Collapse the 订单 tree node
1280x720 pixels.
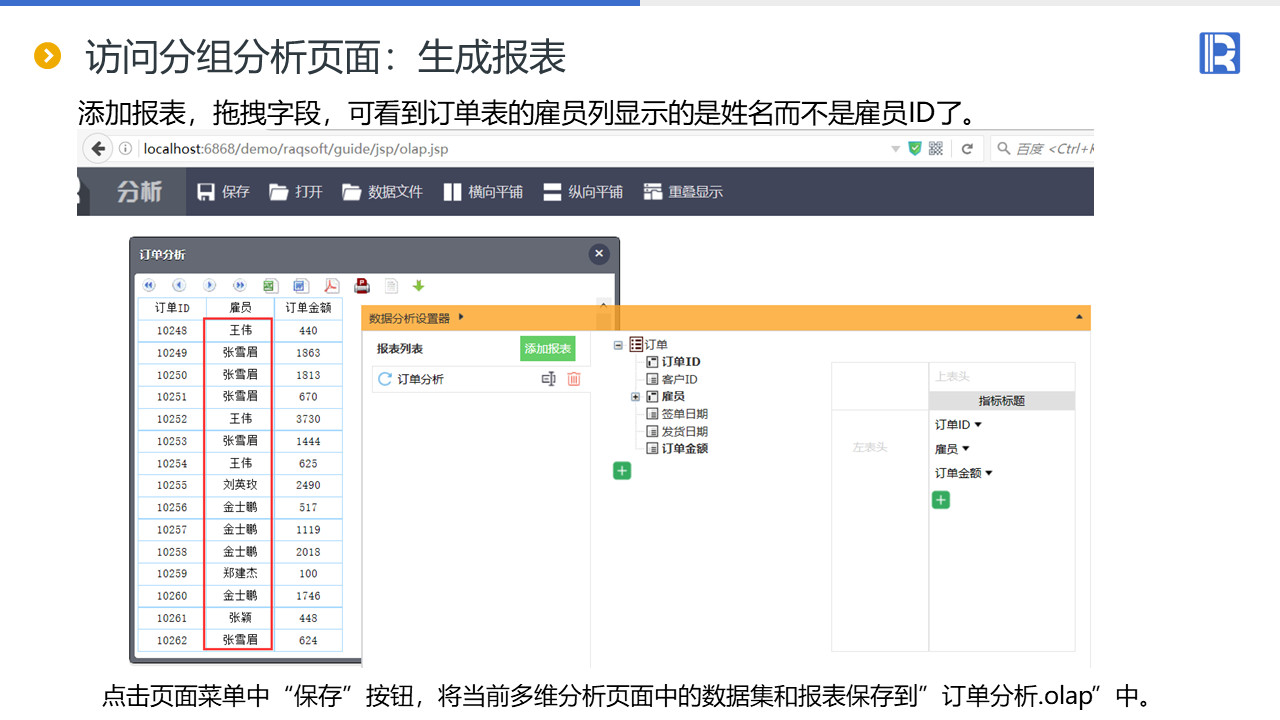click(619, 344)
